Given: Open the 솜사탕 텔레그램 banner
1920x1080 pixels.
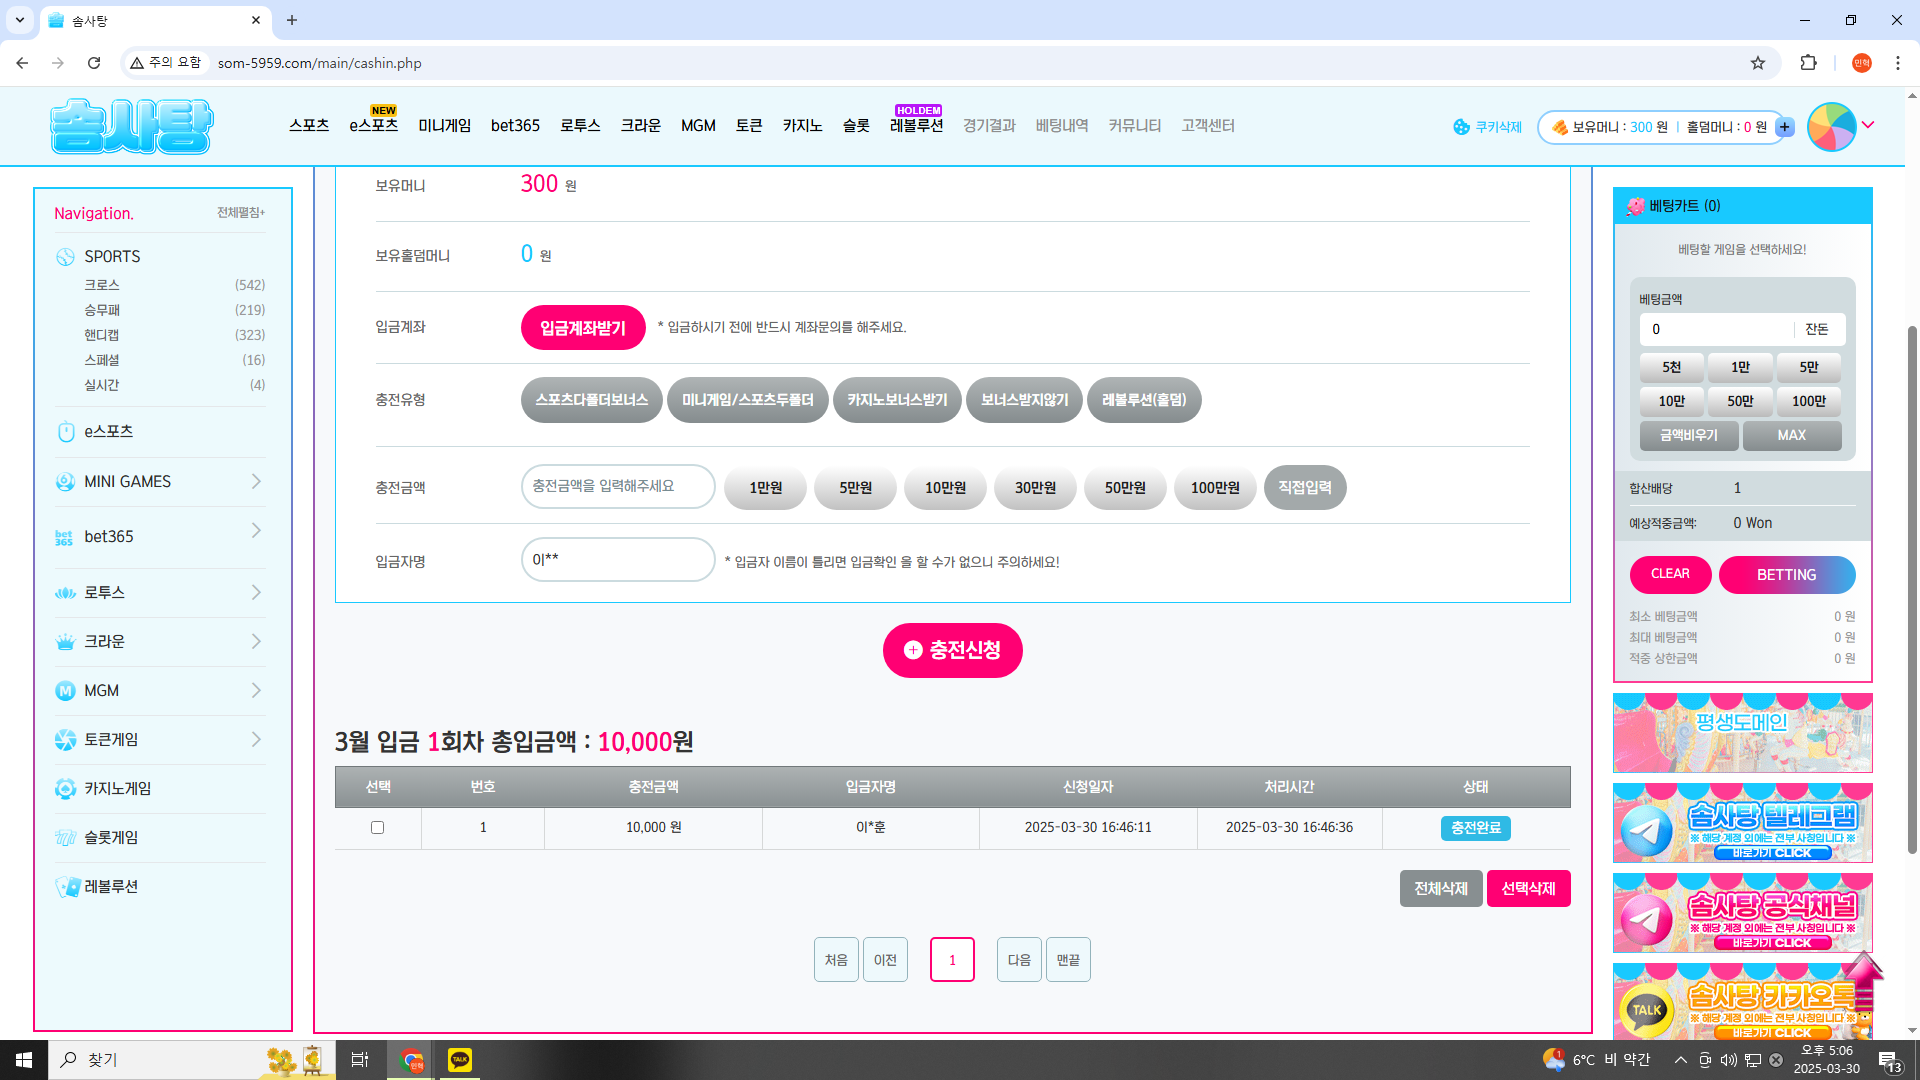Looking at the screenshot, I should [x=1742, y=823].
